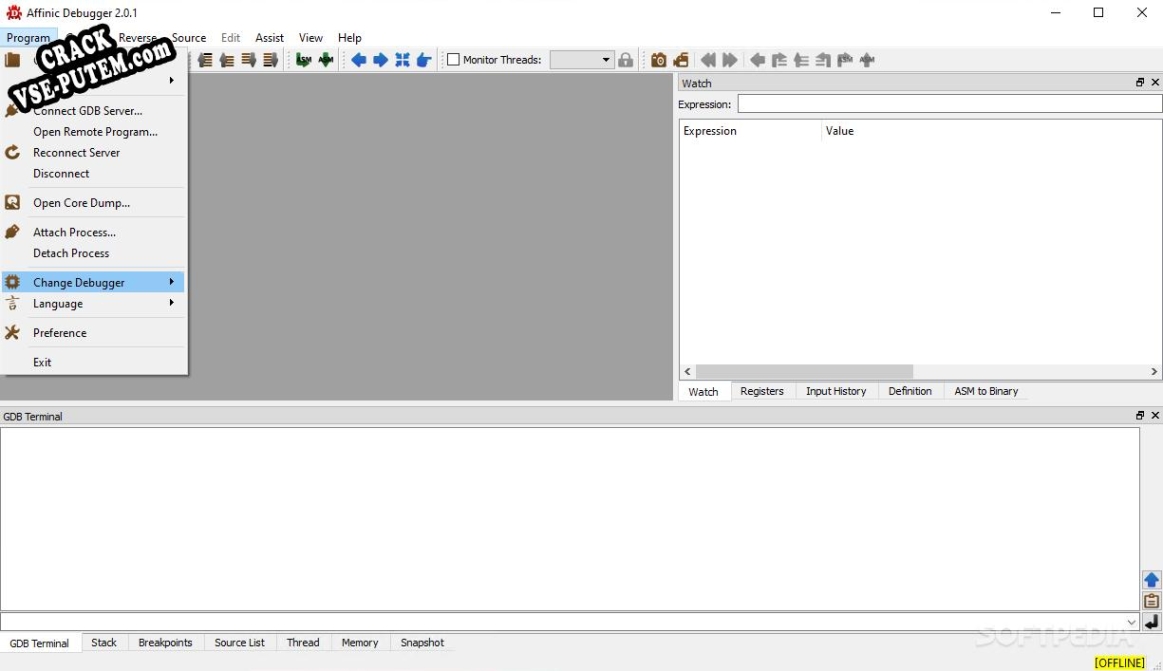Viewport: 1163px width, 671px height.
Task: Switch to the Snapshot tab
Action: click(422, 643)
